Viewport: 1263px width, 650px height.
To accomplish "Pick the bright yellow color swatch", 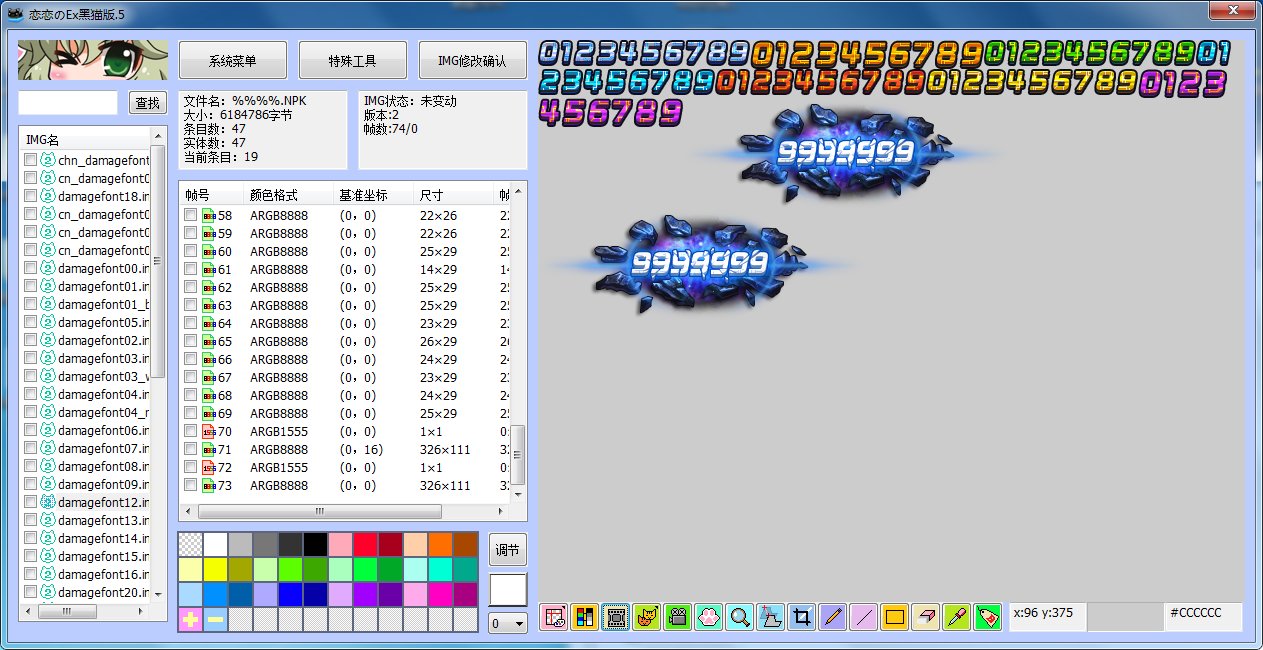I will pyautogui.click(x=215, y=570).
